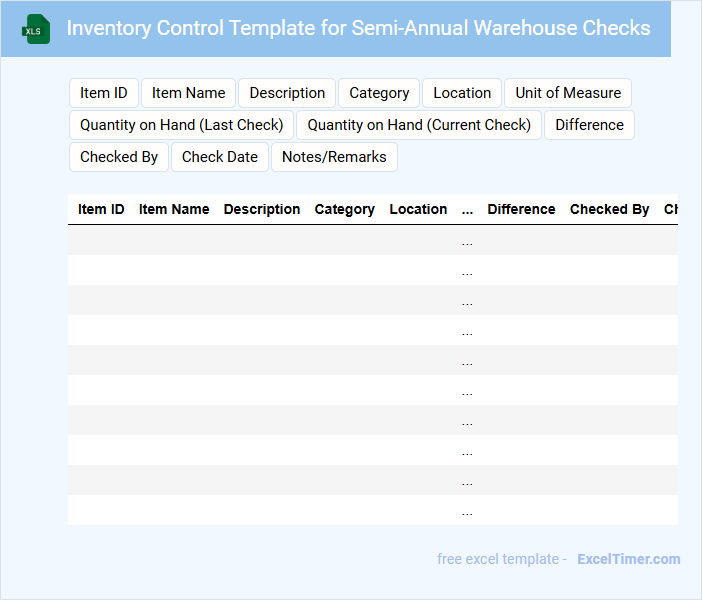Image resolution: width=702 pixels, height=600 pixels.
Task: Click the Difference column header
Action: (521, 209)
